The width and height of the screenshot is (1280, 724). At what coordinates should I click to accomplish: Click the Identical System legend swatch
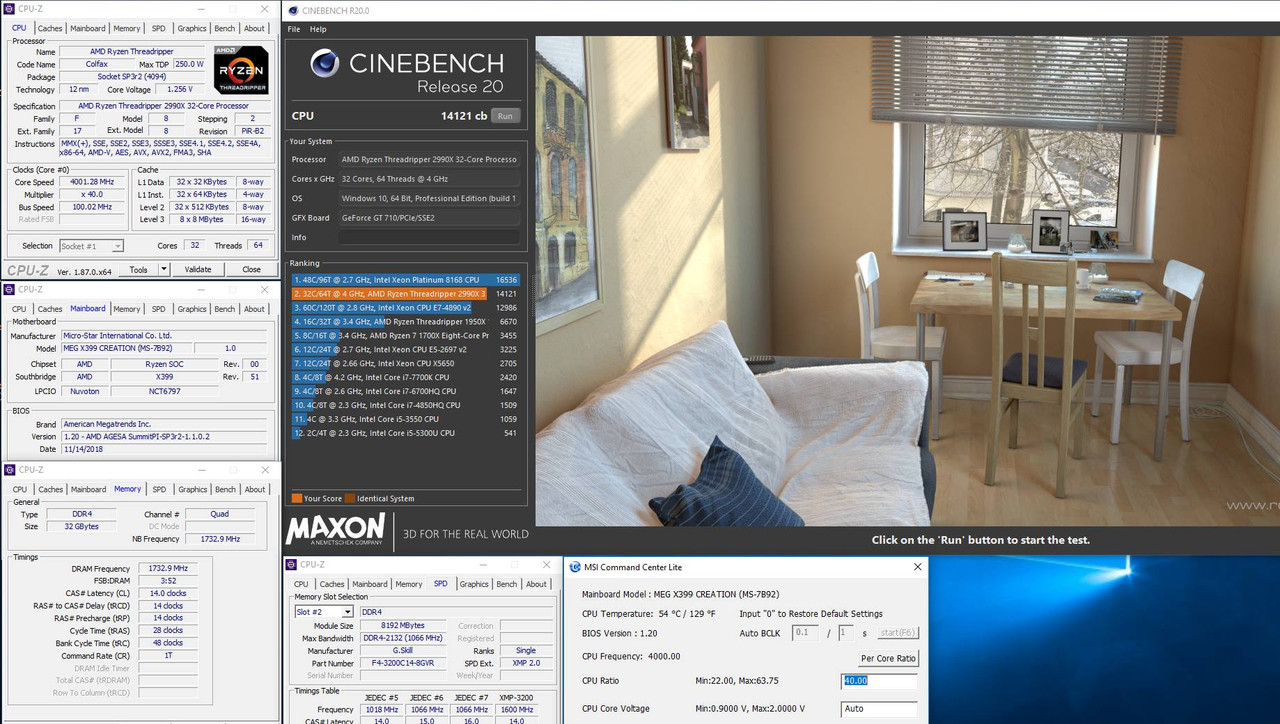click(x=349, y=498)
